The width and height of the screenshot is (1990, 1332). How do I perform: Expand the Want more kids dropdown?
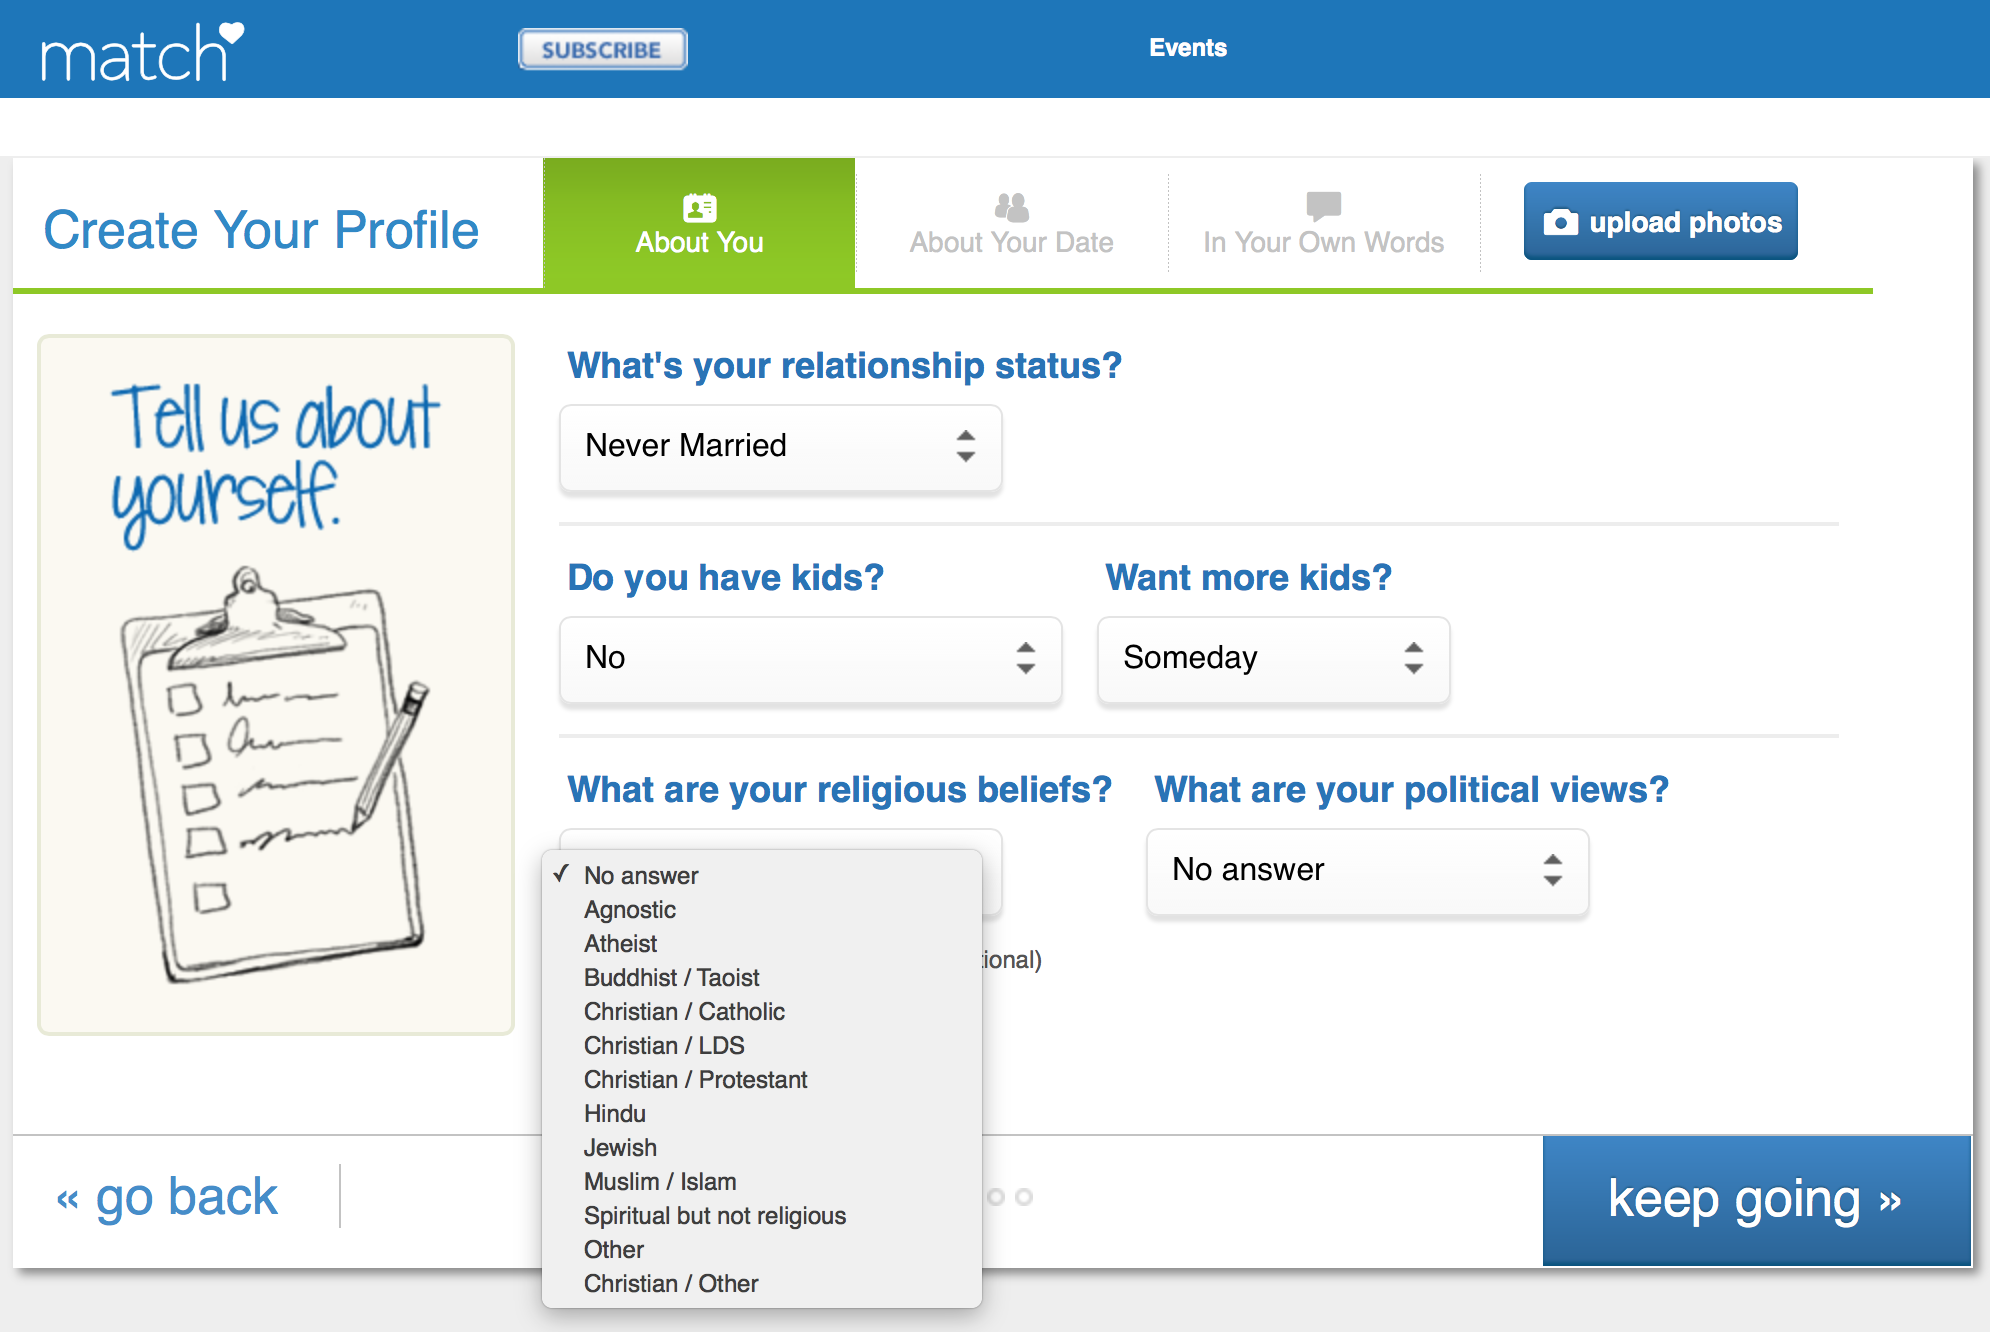pos(1274,660)
